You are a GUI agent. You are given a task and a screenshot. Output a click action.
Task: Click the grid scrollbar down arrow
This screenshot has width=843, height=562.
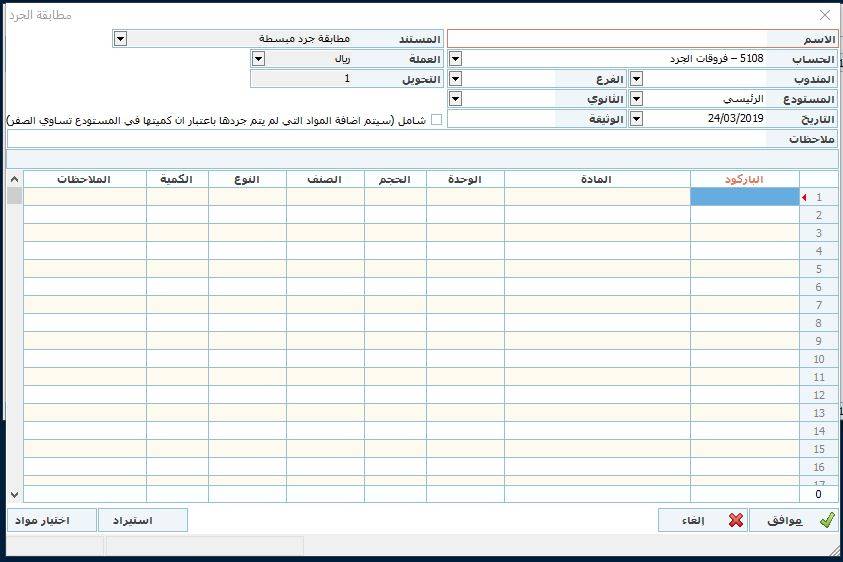click(x=15, y=494)
